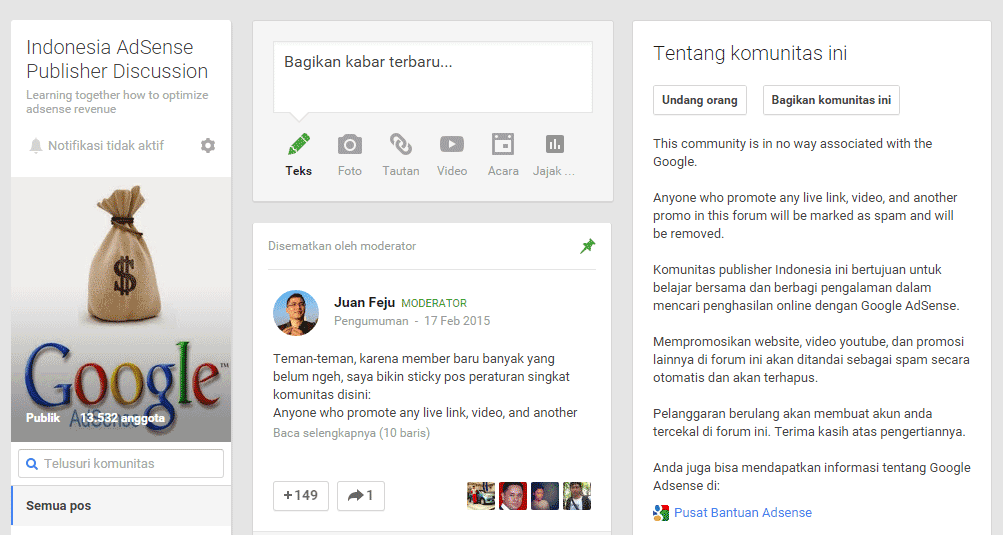This screenshot has width=1003, height=535.
Task: Click the green pin icon on pinned post
Action: [x=587, y=246]
